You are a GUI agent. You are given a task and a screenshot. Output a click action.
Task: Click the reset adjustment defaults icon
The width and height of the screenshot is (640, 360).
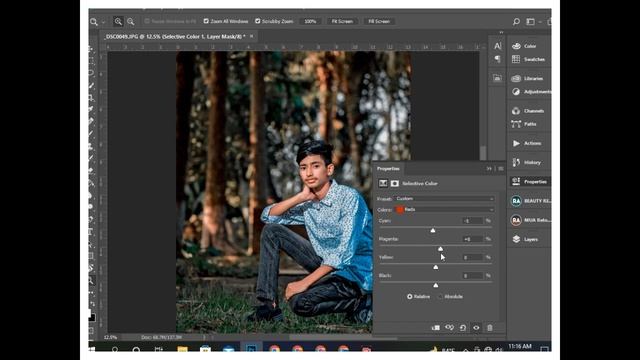(463, 328)
